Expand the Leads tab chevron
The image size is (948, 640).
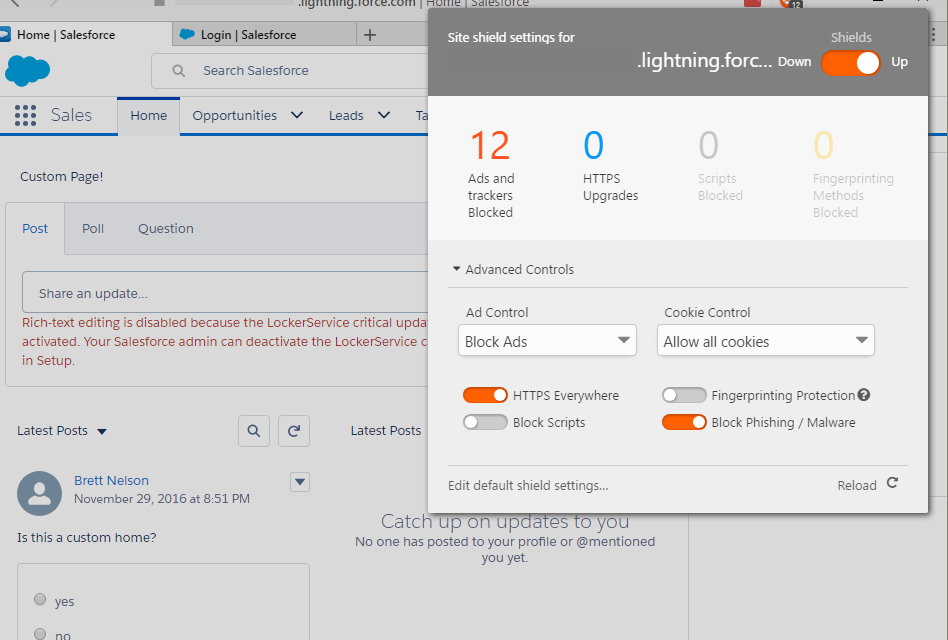[x=384, y=115]
